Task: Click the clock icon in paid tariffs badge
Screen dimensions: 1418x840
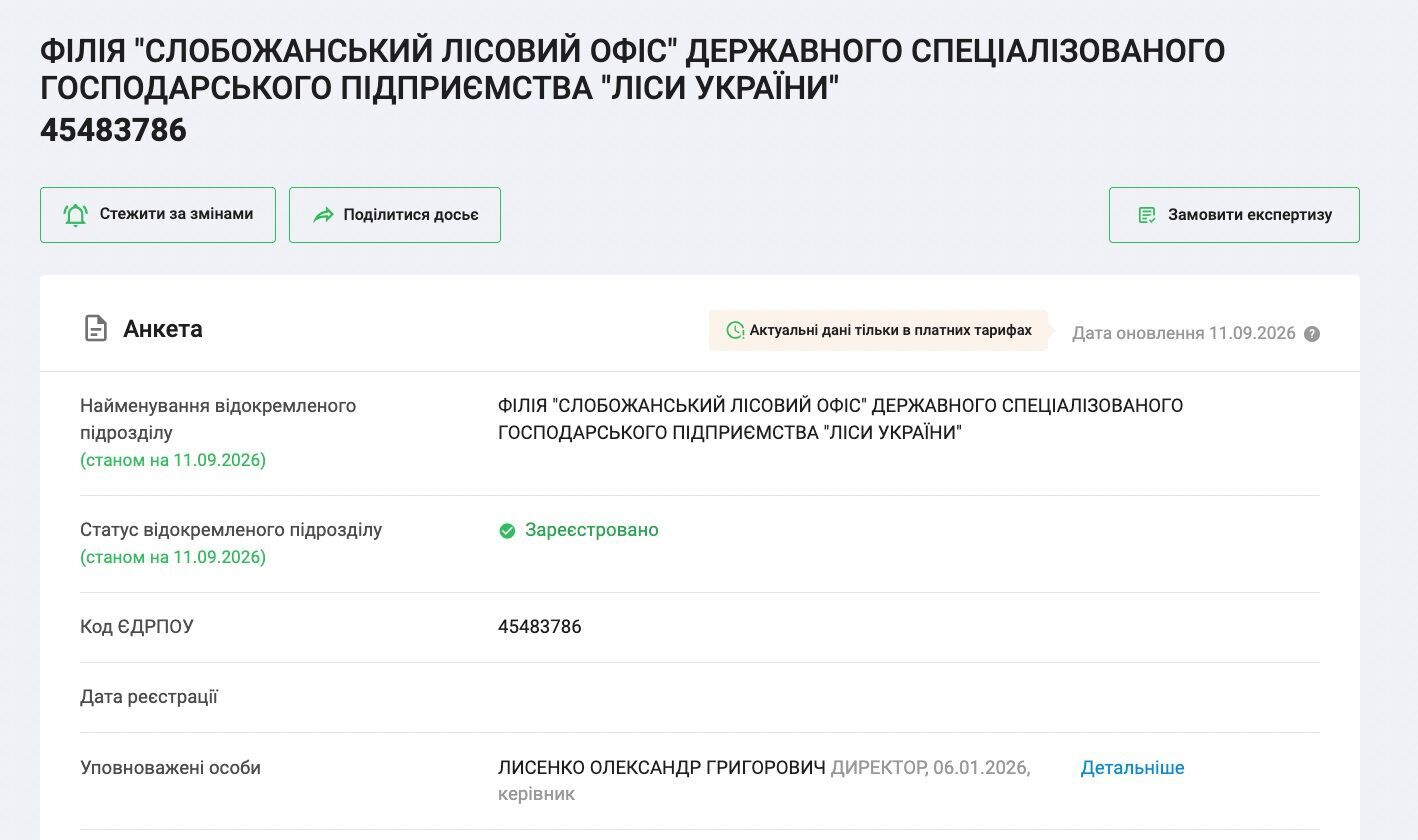Action: 735,330
